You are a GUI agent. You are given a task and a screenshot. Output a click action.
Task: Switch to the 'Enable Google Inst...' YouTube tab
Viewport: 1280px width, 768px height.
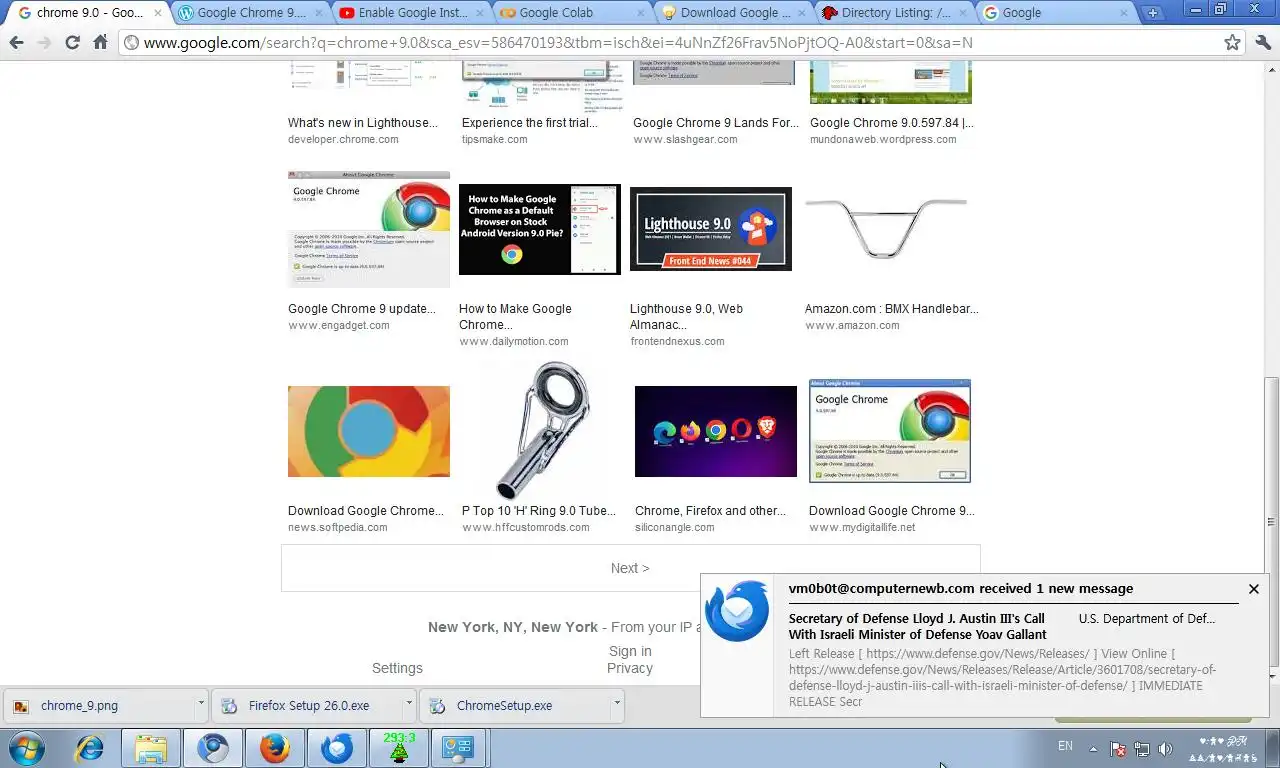coord(412,13)
